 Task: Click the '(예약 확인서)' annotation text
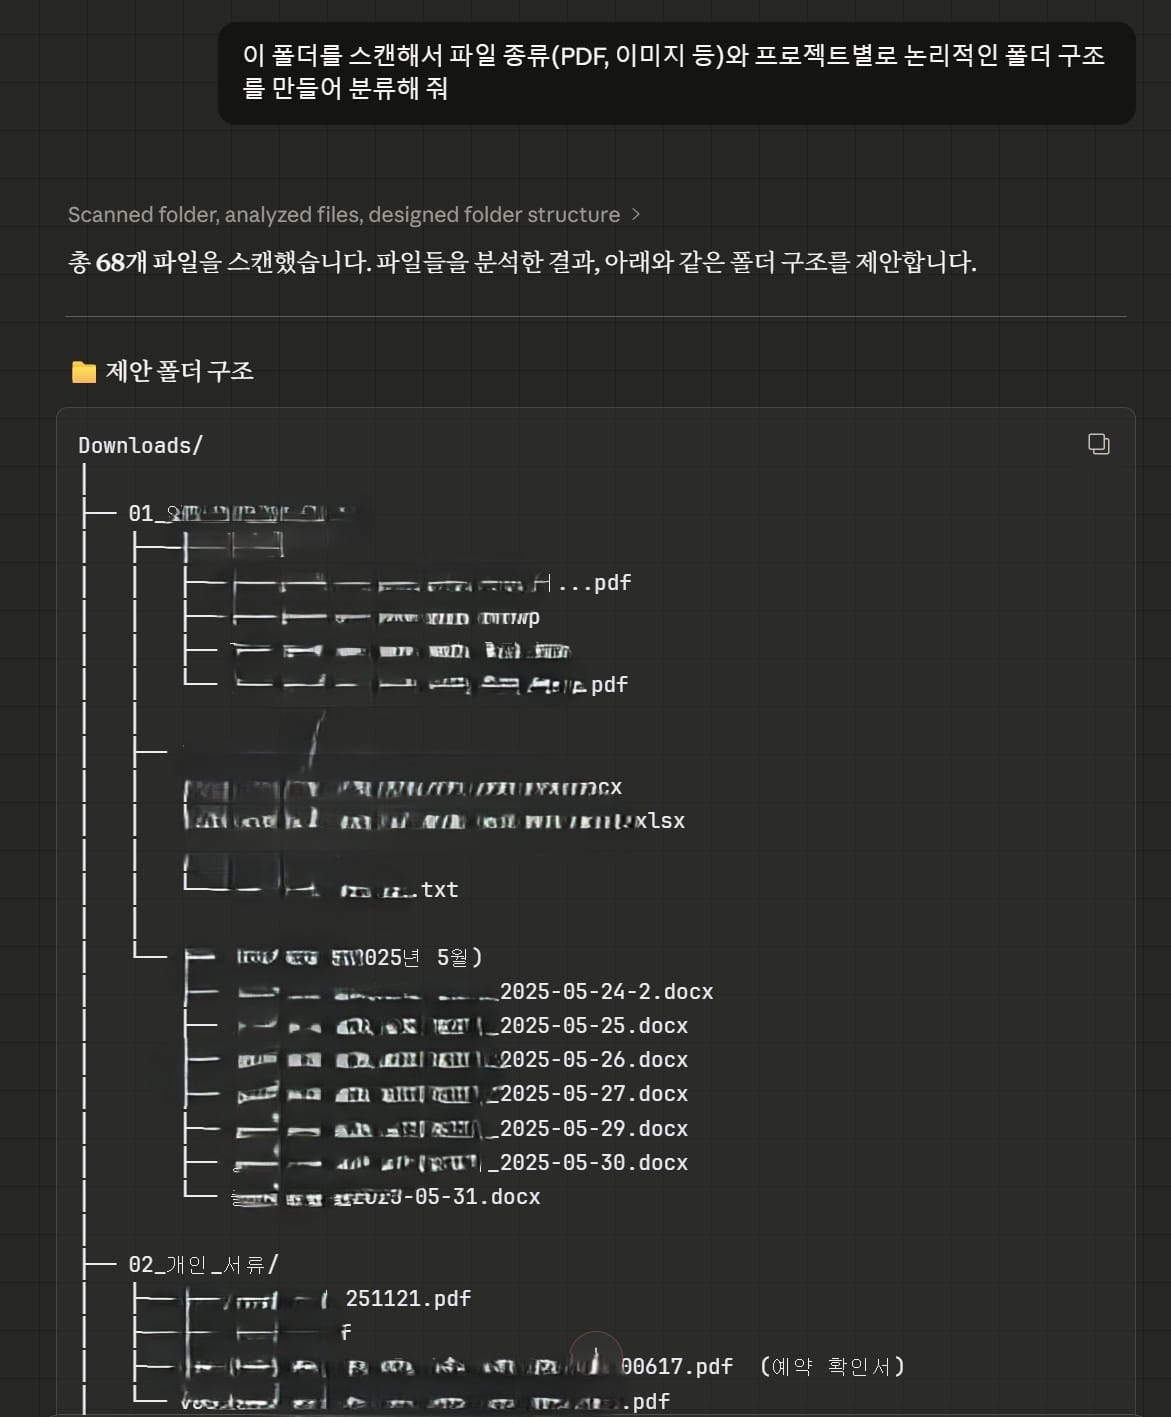[x=832, y=1366]
